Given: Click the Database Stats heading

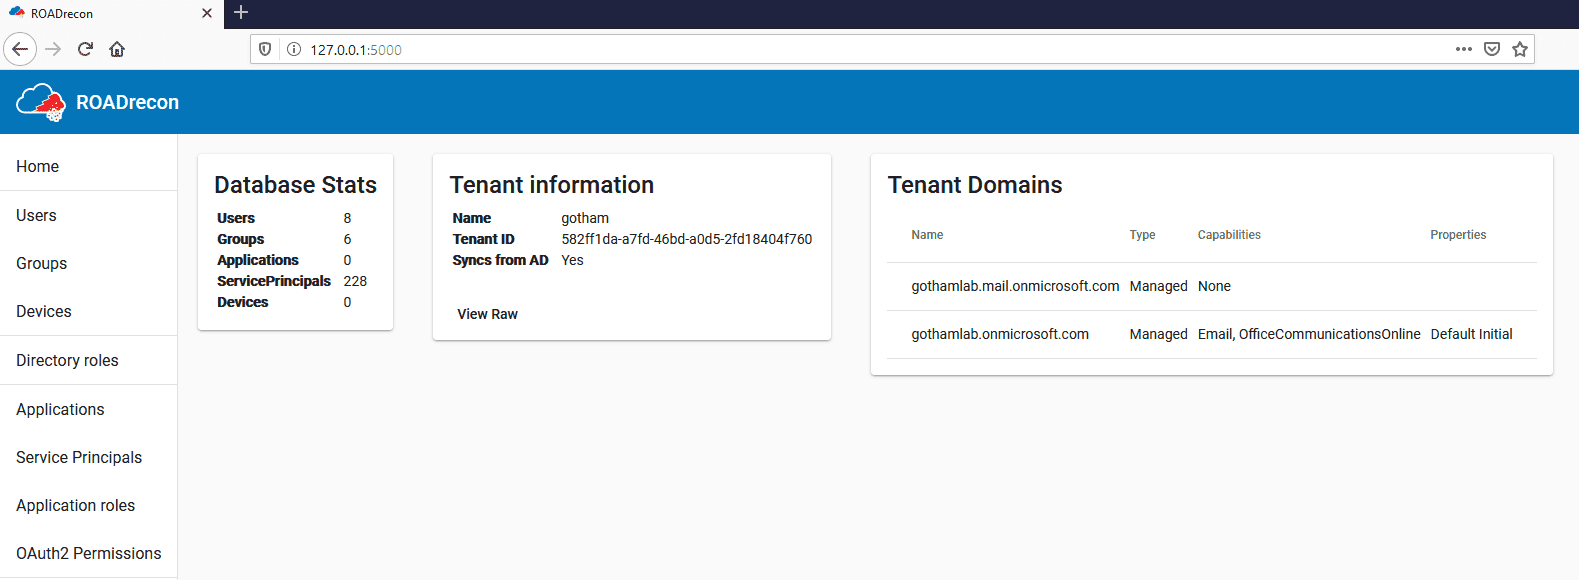Looking at the screenshot, I should [x=295, y=185].
